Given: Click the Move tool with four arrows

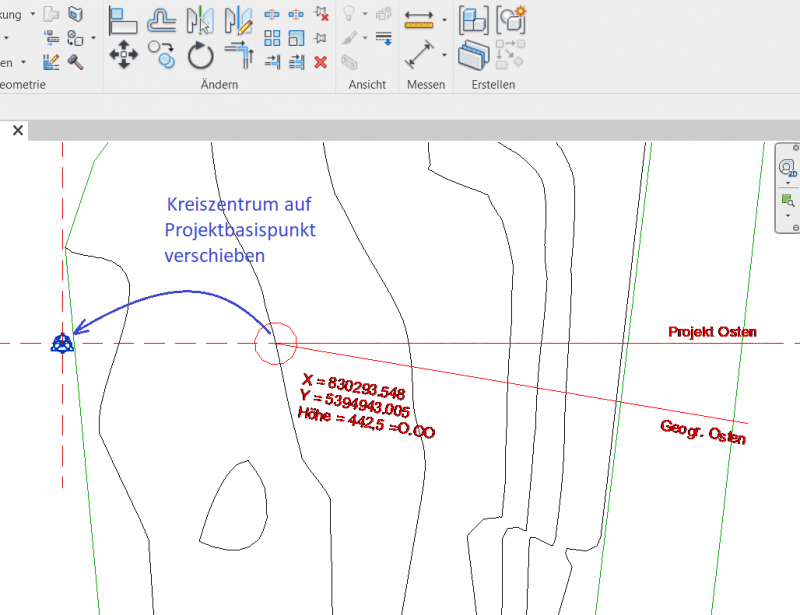Looking at the screenshot, I should click(x=123, y=55).
